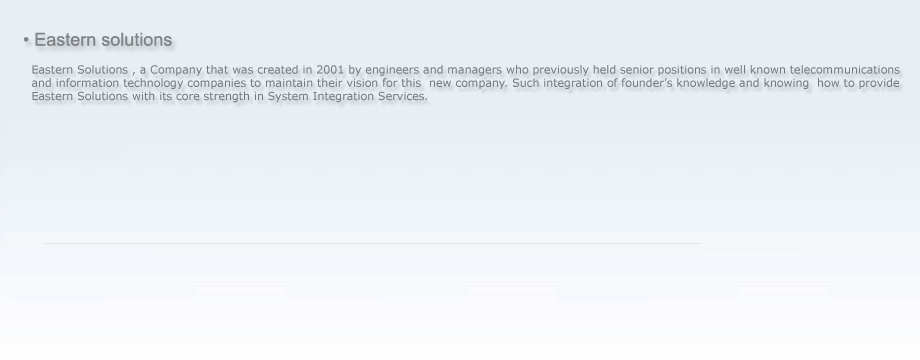Click 'information technology' in the second line
The width and height of the screenshot is (920, 360).
(x=119, y=83)
